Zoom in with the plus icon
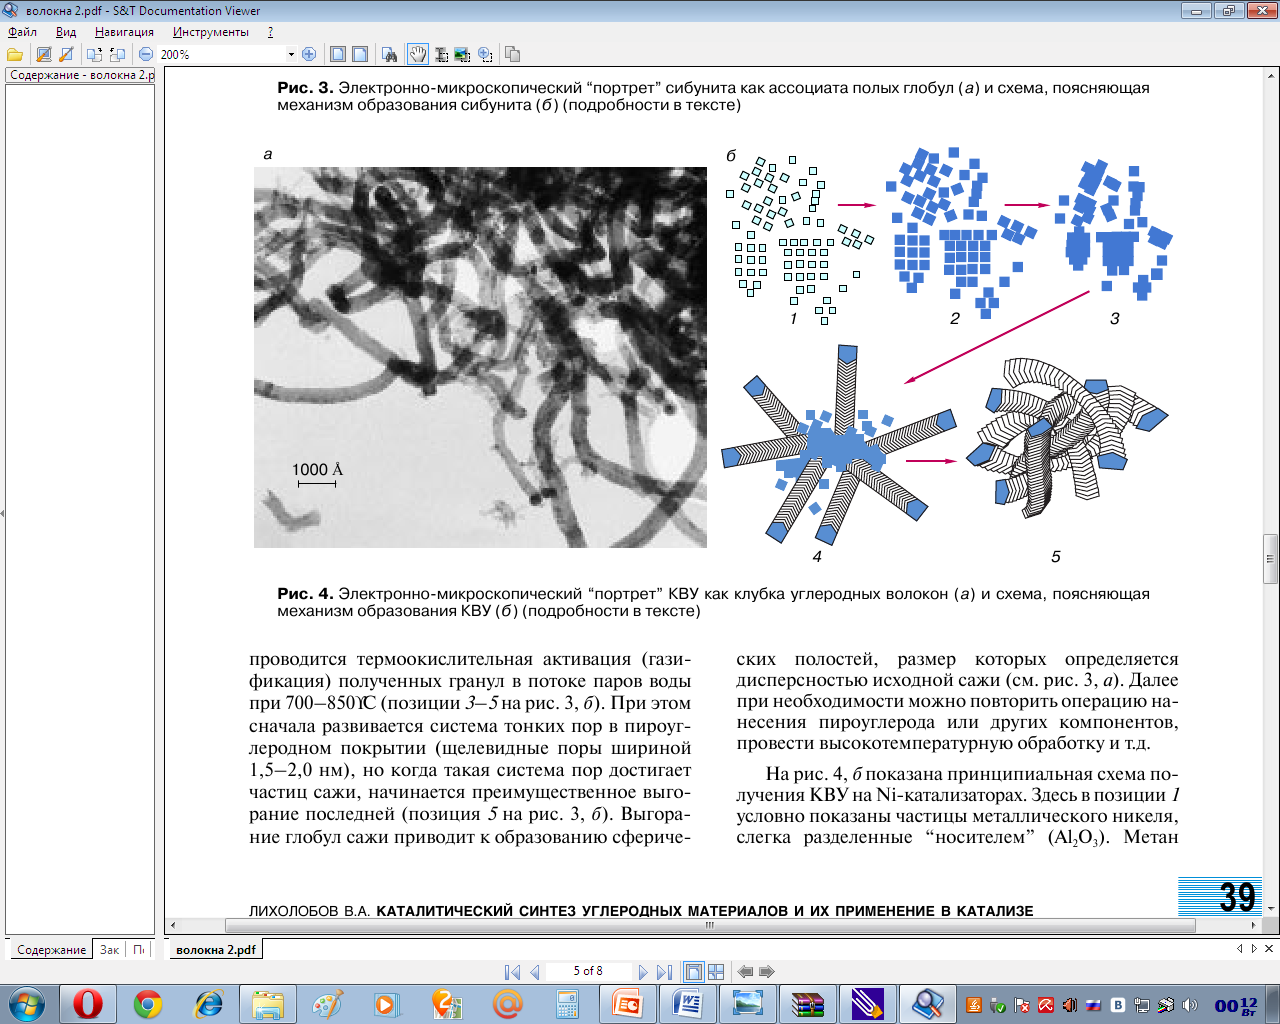The image size is (1280, 1024). click(309, 54)
